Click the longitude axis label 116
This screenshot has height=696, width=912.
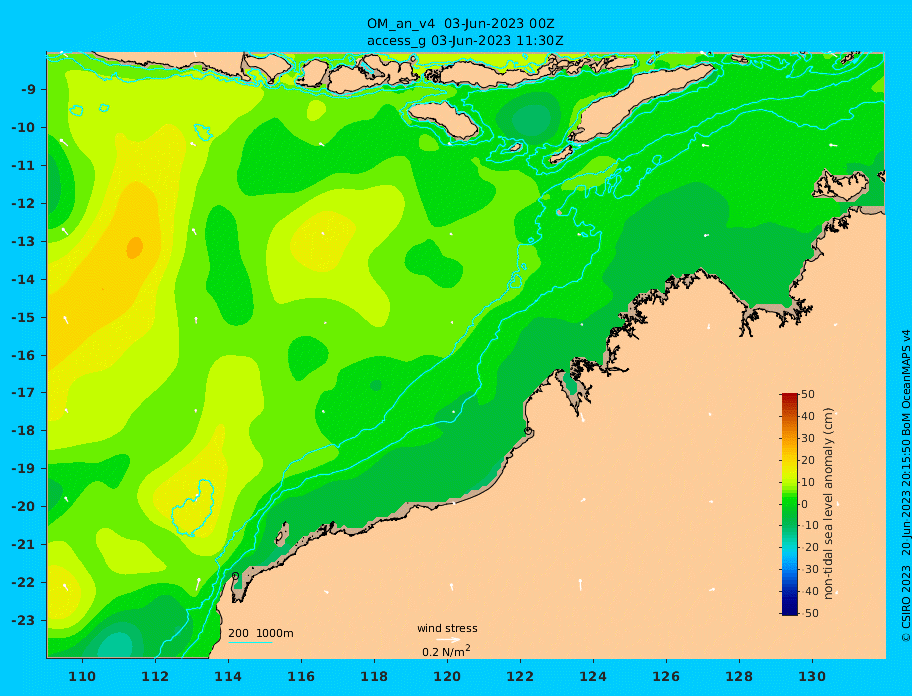[x=301, y=676]
